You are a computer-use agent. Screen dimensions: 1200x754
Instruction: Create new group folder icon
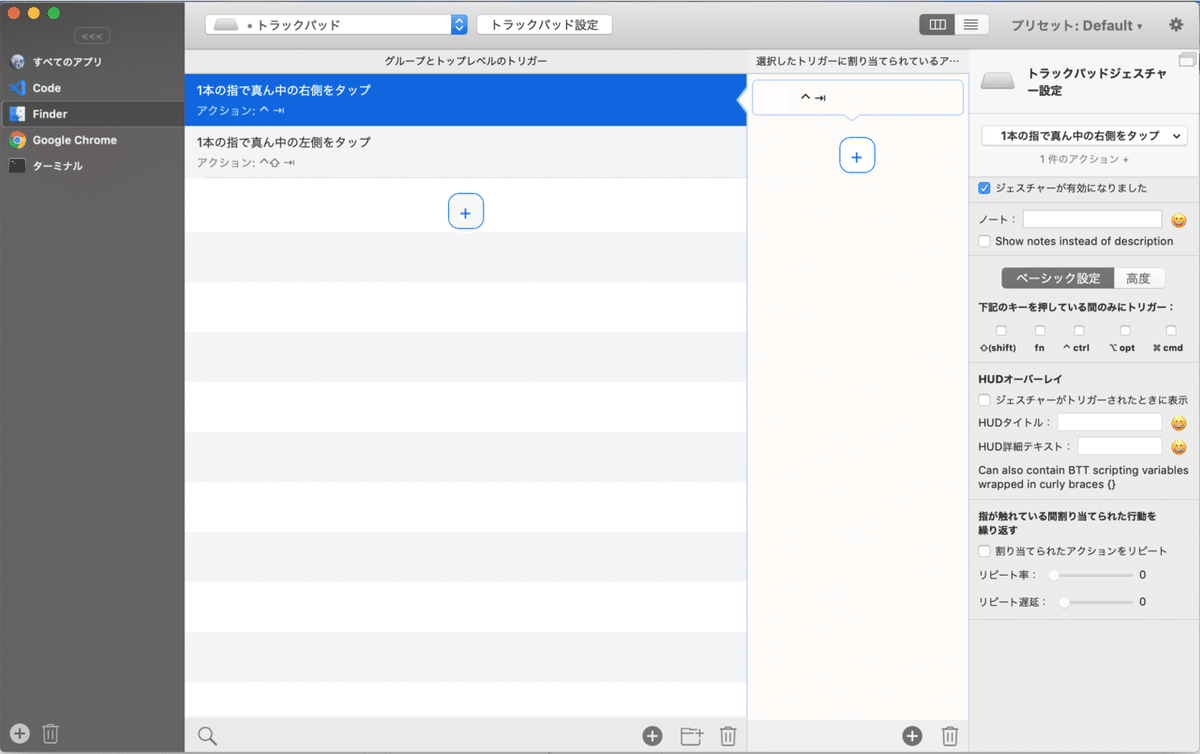691,736
